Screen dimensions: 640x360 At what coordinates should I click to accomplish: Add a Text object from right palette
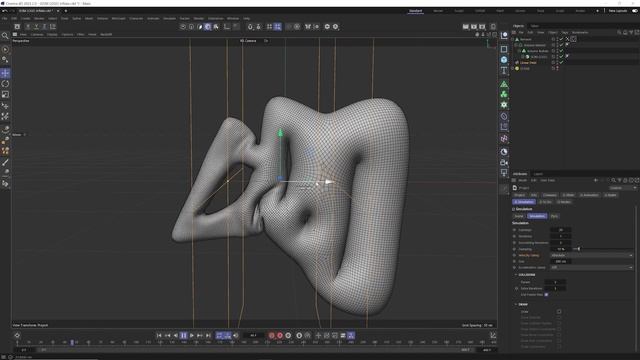click(504, 71)
